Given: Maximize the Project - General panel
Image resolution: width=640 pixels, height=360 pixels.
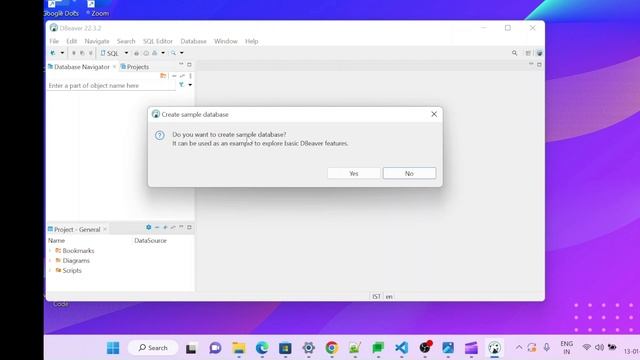Looking at the screenshot, I should tap(189, 227).
